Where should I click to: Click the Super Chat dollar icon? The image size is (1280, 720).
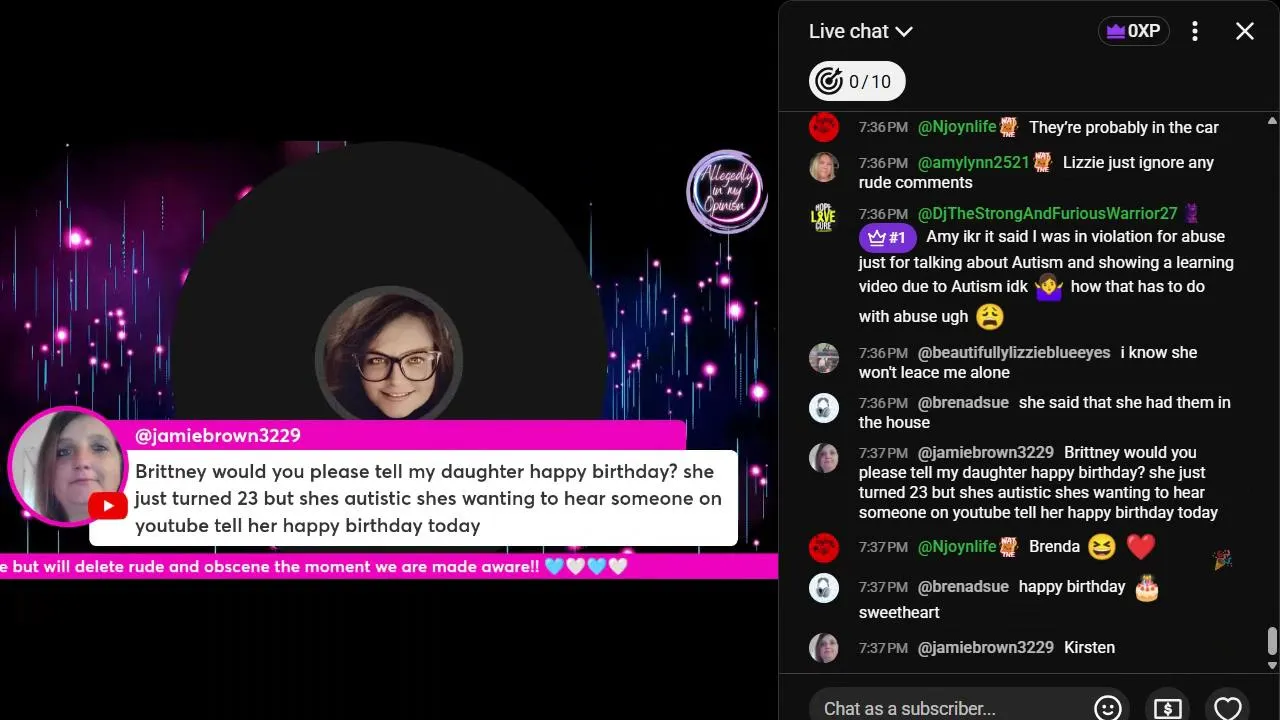click(x=1167, y=708)
